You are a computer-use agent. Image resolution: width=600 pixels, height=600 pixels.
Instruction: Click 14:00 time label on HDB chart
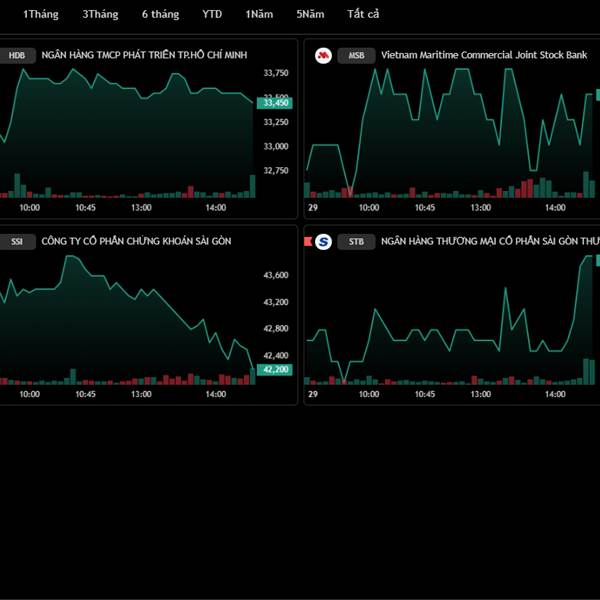pyautogui.click(x=216, y=208)
